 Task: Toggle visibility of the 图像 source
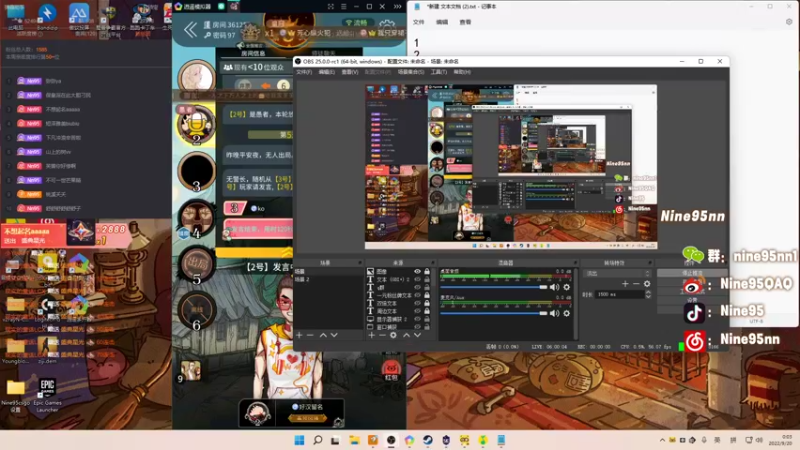click(417, 271)
